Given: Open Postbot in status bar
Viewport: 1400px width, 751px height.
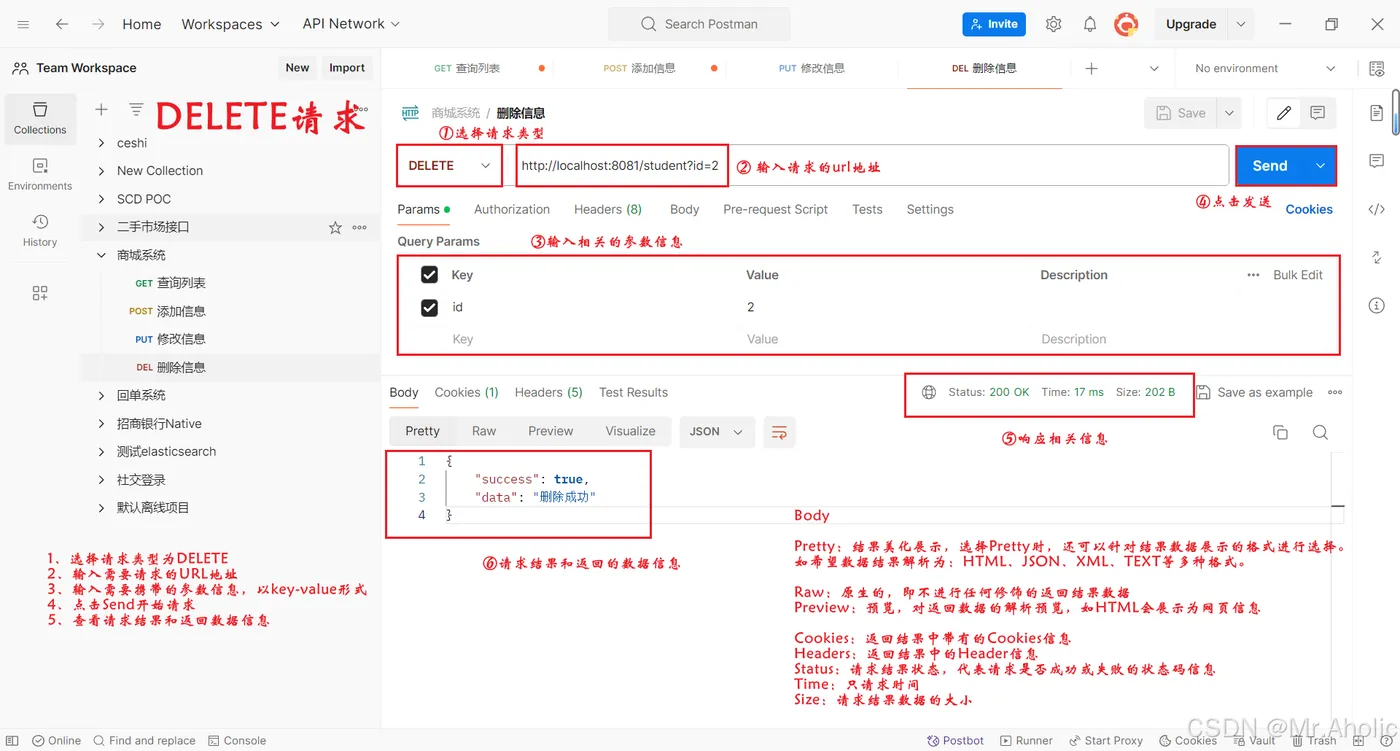Looking at the screenshot, I should (956, 741).
